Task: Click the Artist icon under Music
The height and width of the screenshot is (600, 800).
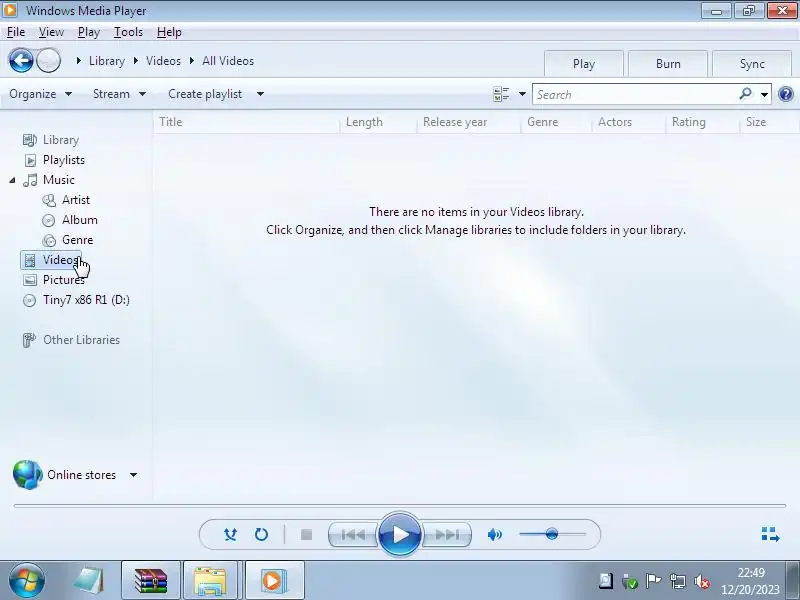Action: tap(49, 200)
